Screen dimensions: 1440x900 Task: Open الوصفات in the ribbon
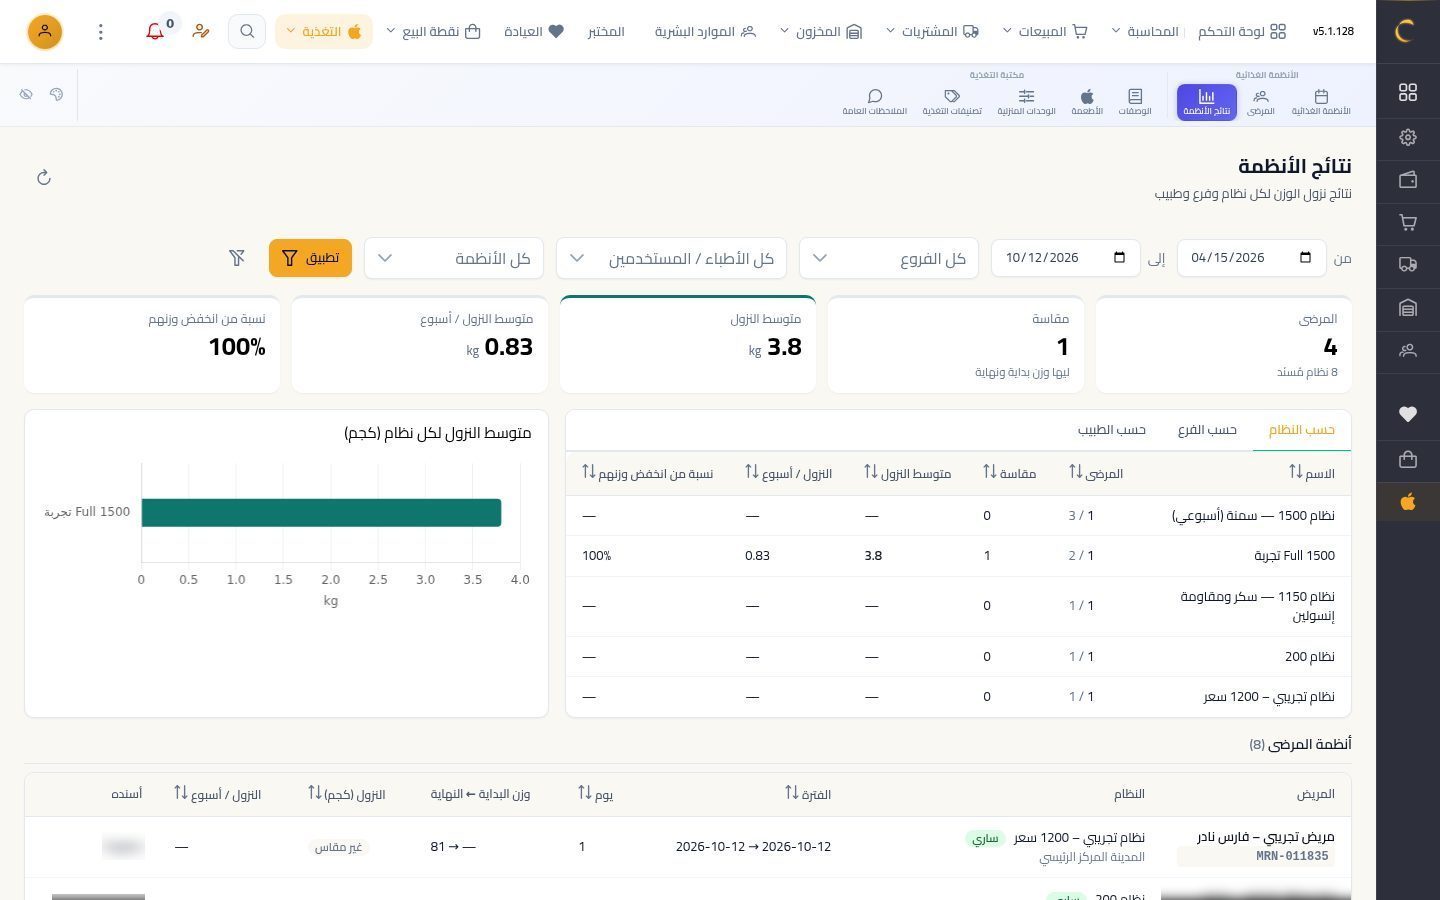(x=1135, y=102)
